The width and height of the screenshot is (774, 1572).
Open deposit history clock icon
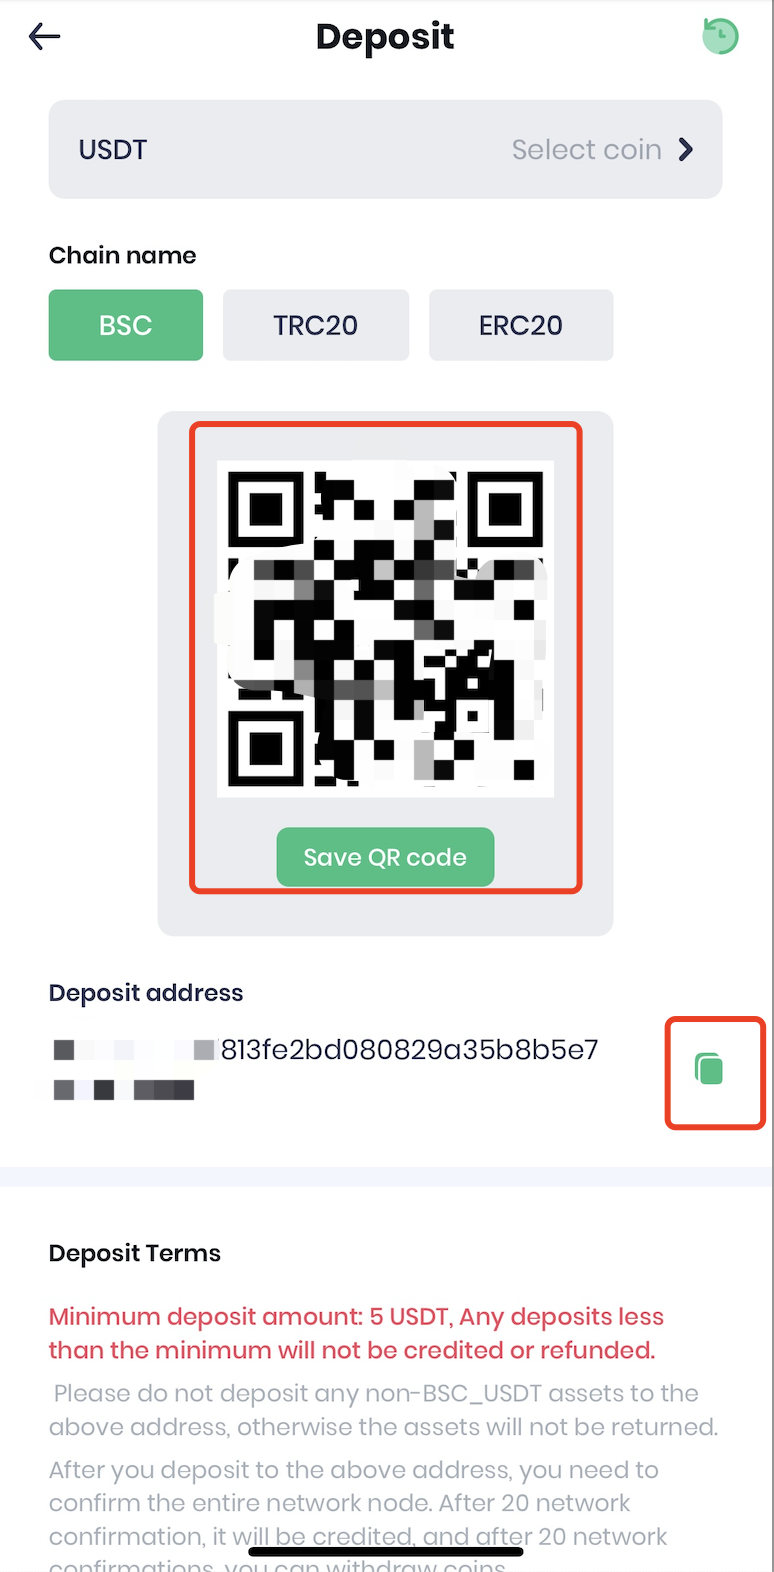click(x=720, y=36)
